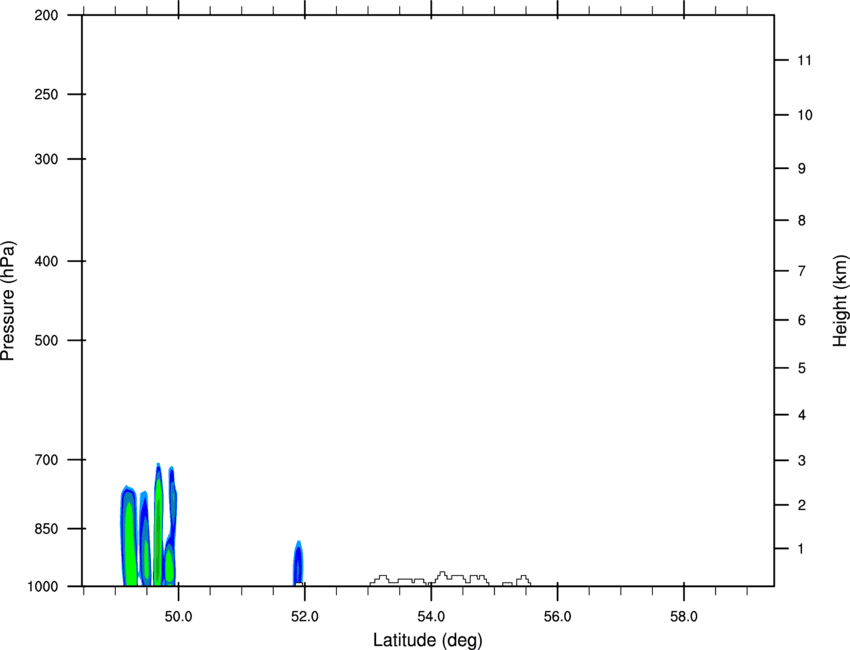Click the 300 pressure tick label
The height and width of the screenshot is (650, 850).
tap(46, 159)
